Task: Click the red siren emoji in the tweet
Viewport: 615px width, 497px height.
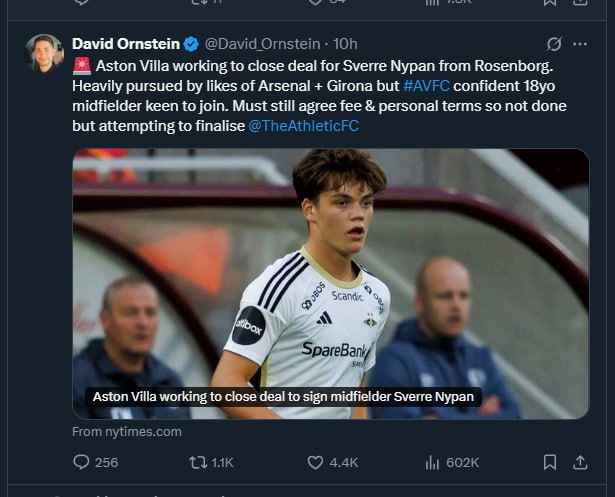Action: (81, 65)
